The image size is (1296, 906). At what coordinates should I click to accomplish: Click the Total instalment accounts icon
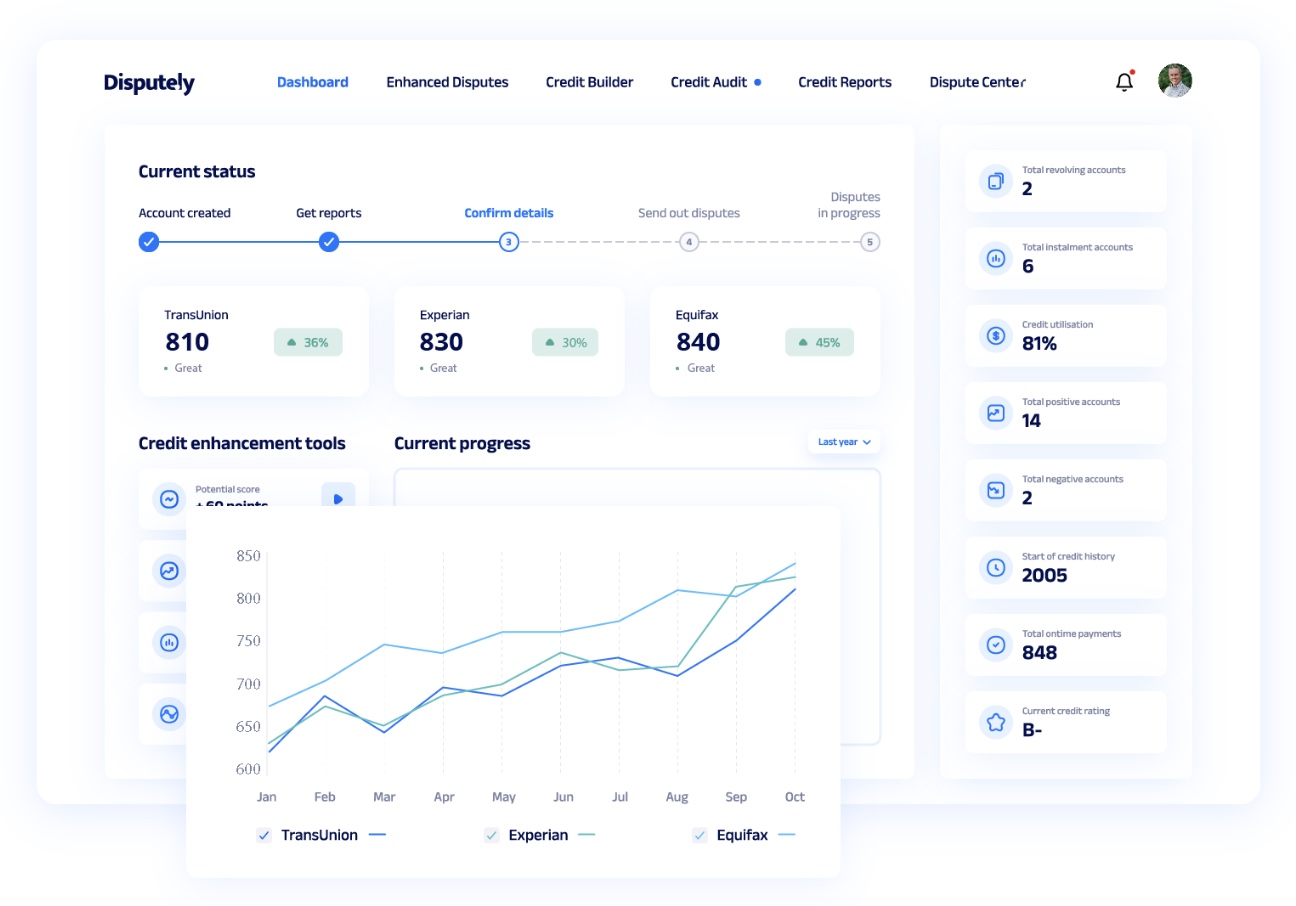996,258
